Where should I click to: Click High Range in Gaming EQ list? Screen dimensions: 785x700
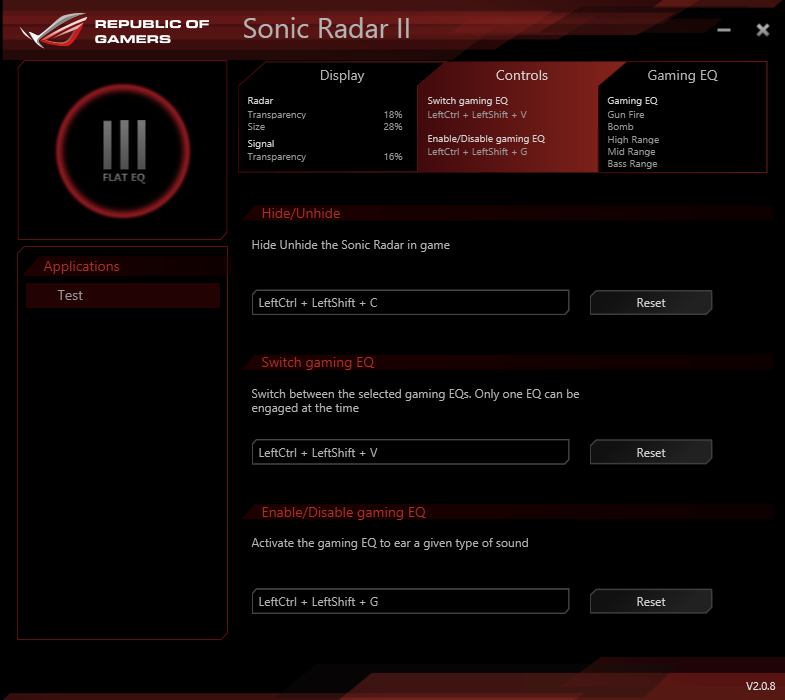633,140
